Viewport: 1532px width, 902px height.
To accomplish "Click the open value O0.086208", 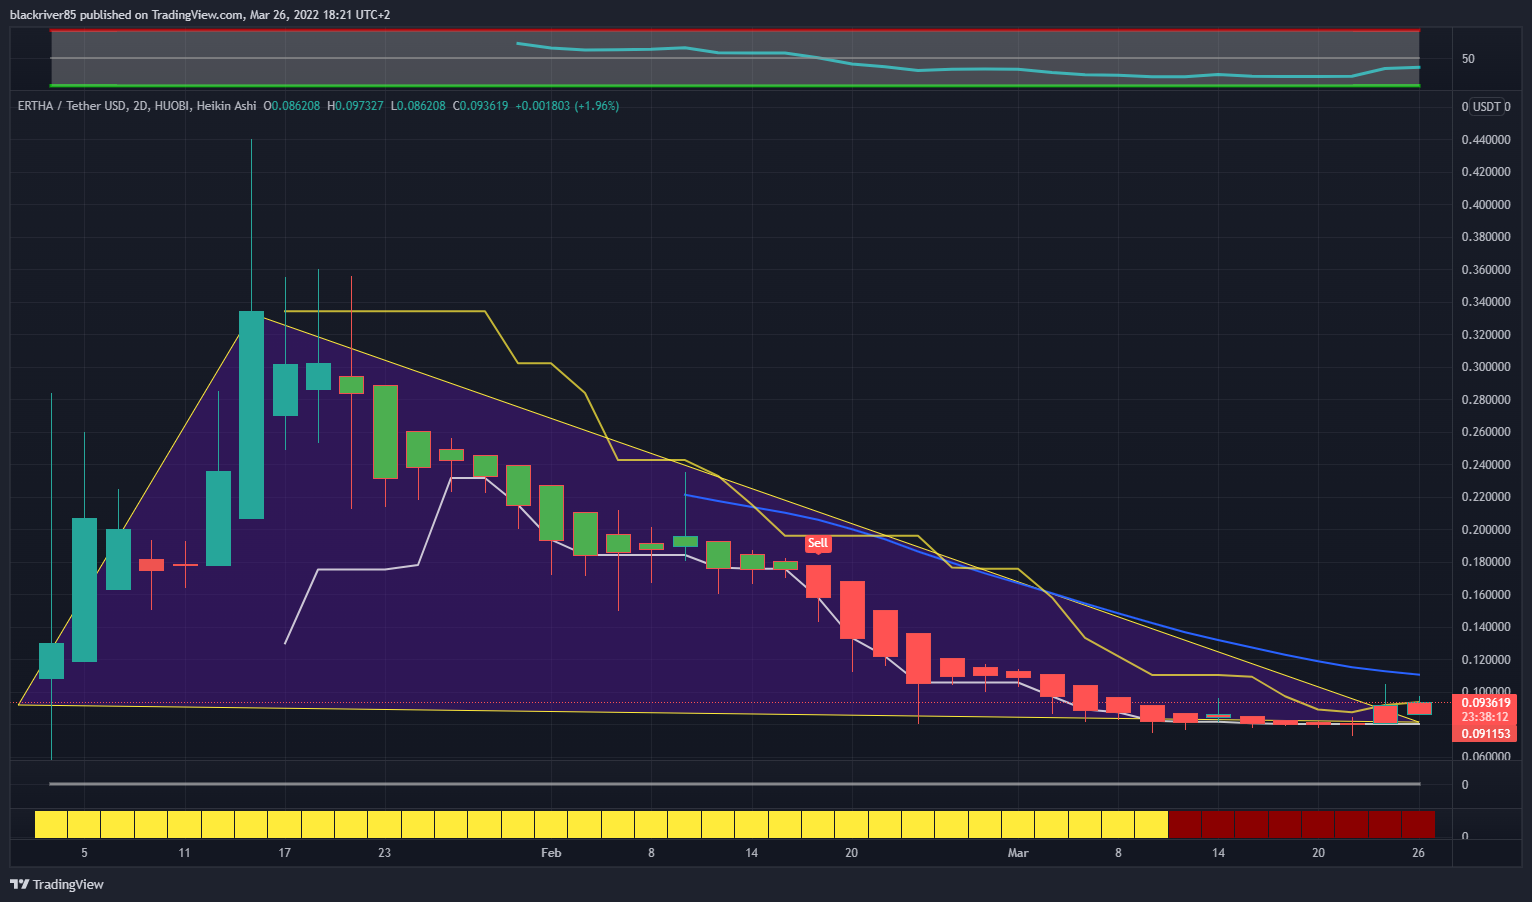I will pyautogui.click(x=292, y=106).
